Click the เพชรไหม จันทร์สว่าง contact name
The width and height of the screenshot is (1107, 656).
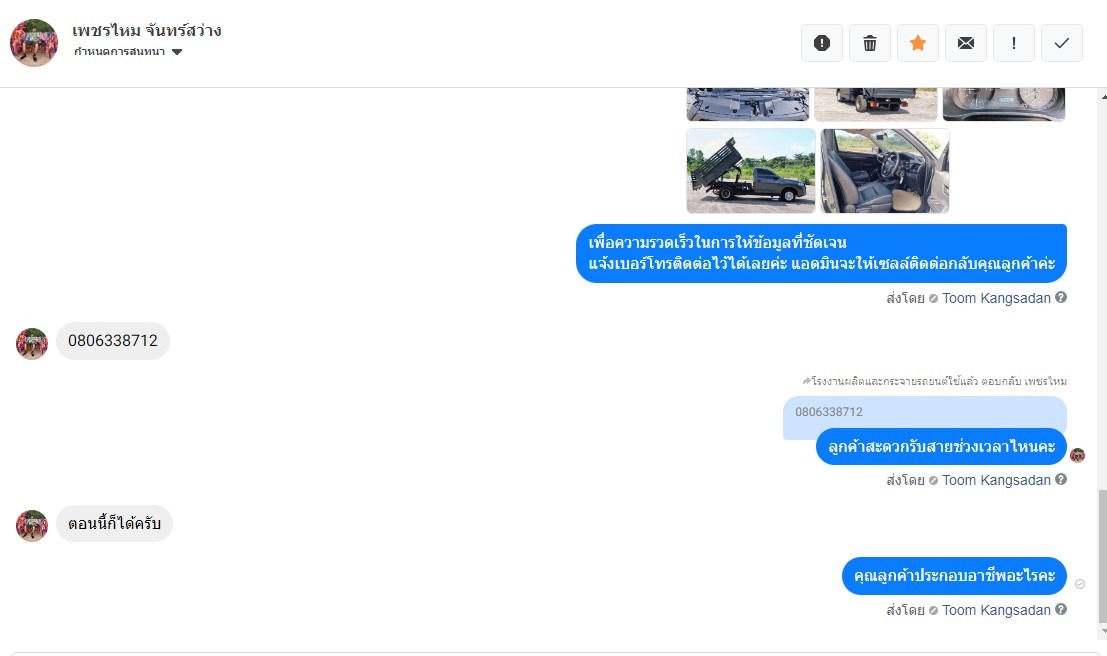pyautogui.click(x=147, y=30)
